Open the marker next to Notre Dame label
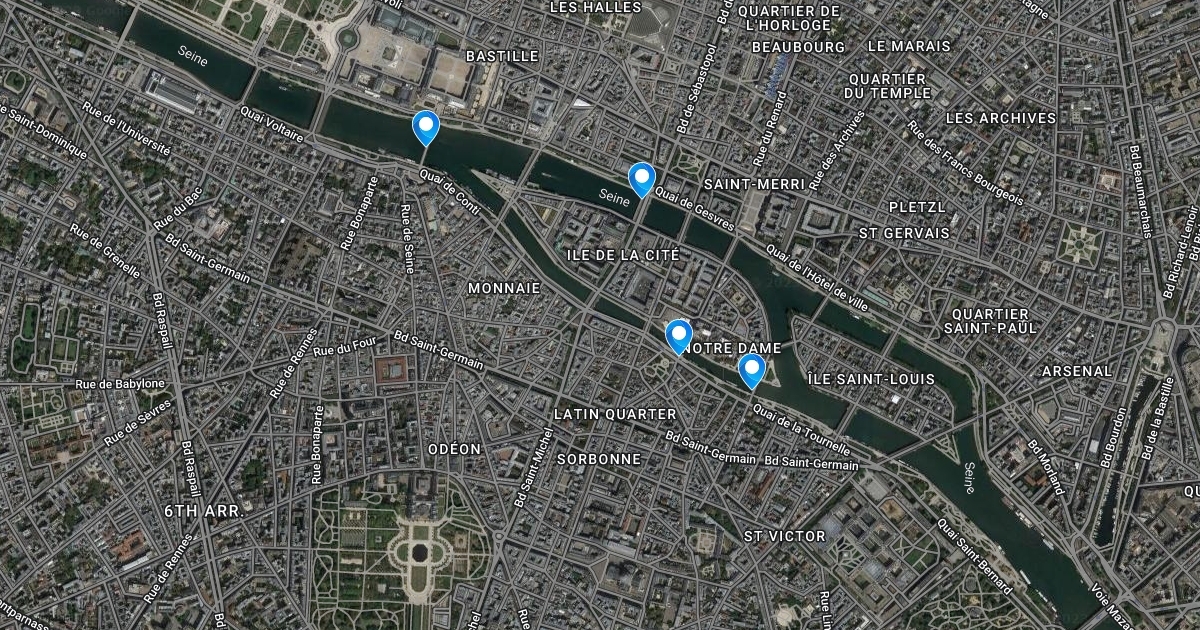 679,337
